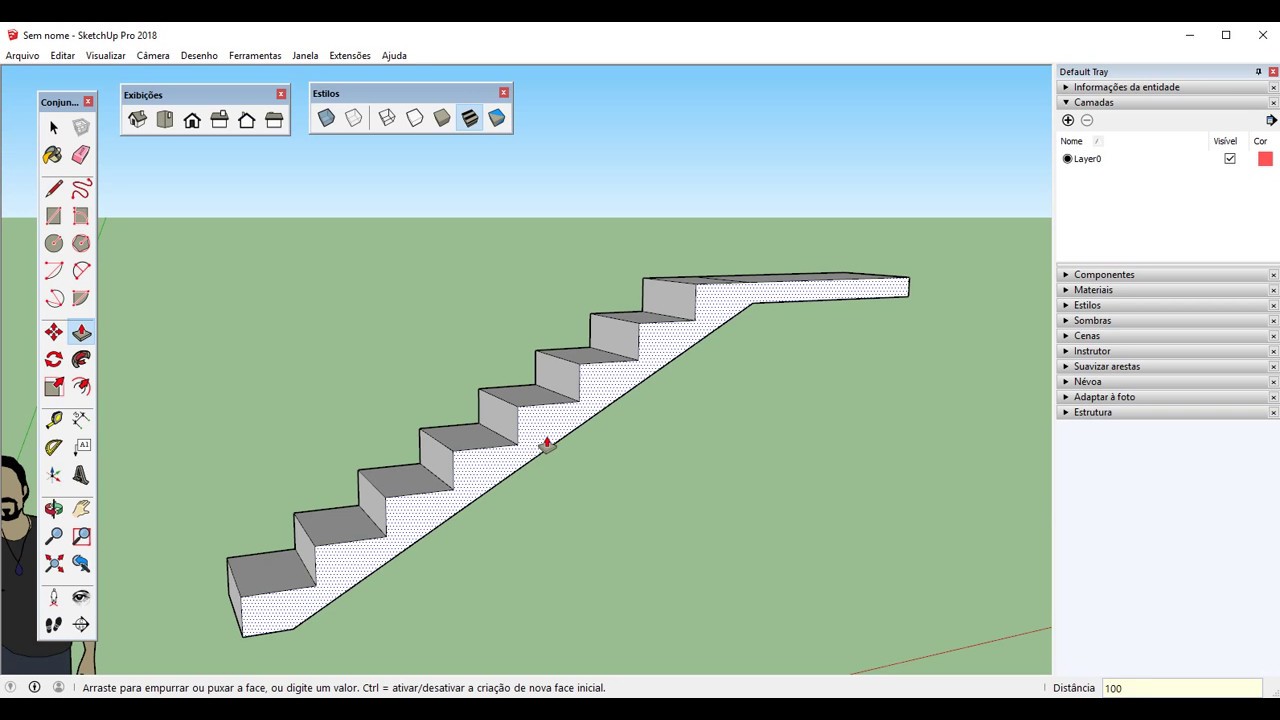Choose the Freehand drawing tool
The width and height of the screenshot is (1280, 720).
point(81,189)
